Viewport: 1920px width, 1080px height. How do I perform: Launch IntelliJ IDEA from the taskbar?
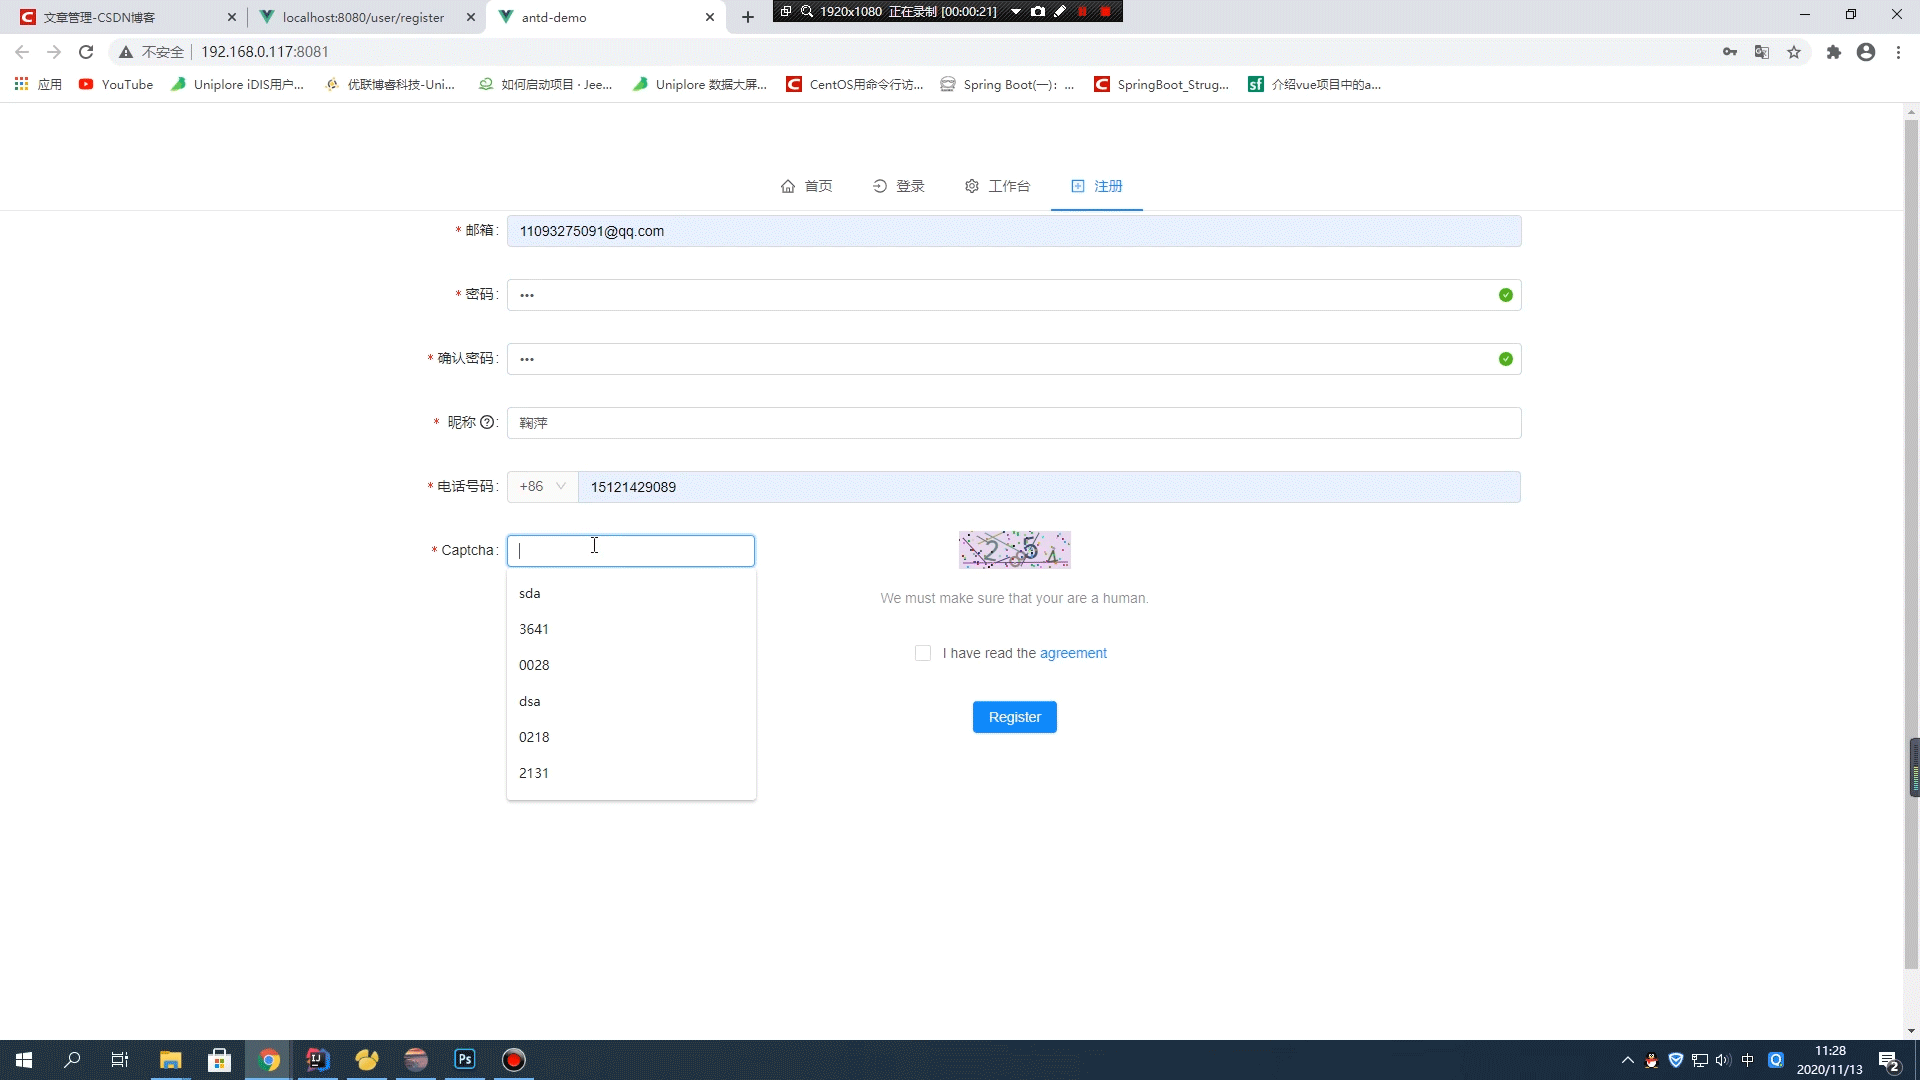pyautogui.click(x=318, y=1059)
